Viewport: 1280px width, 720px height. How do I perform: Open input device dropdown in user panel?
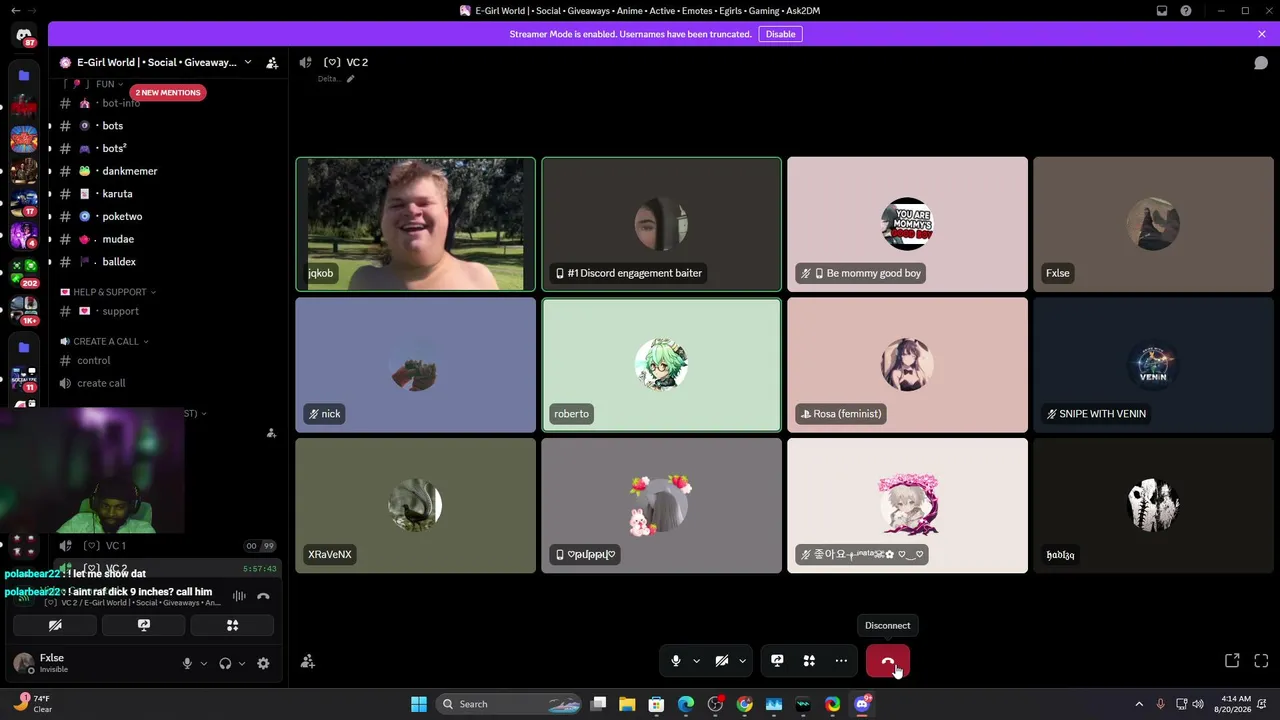(204, 663)
